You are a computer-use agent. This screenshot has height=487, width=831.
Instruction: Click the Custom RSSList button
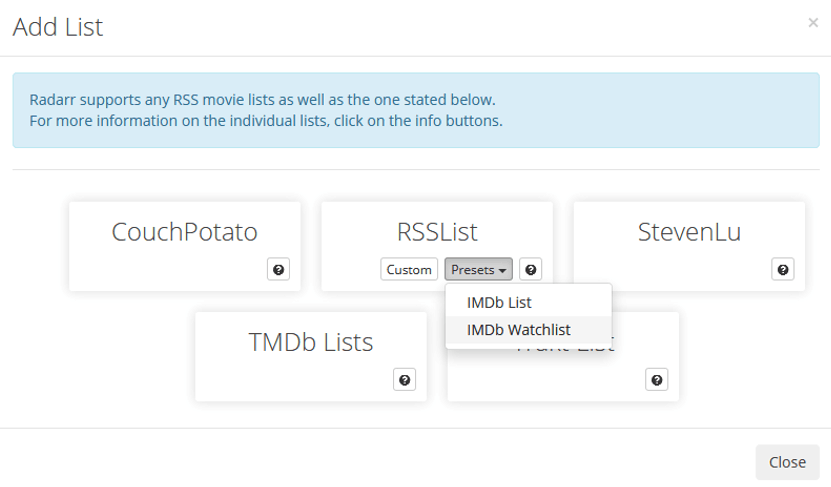(409, 269)
